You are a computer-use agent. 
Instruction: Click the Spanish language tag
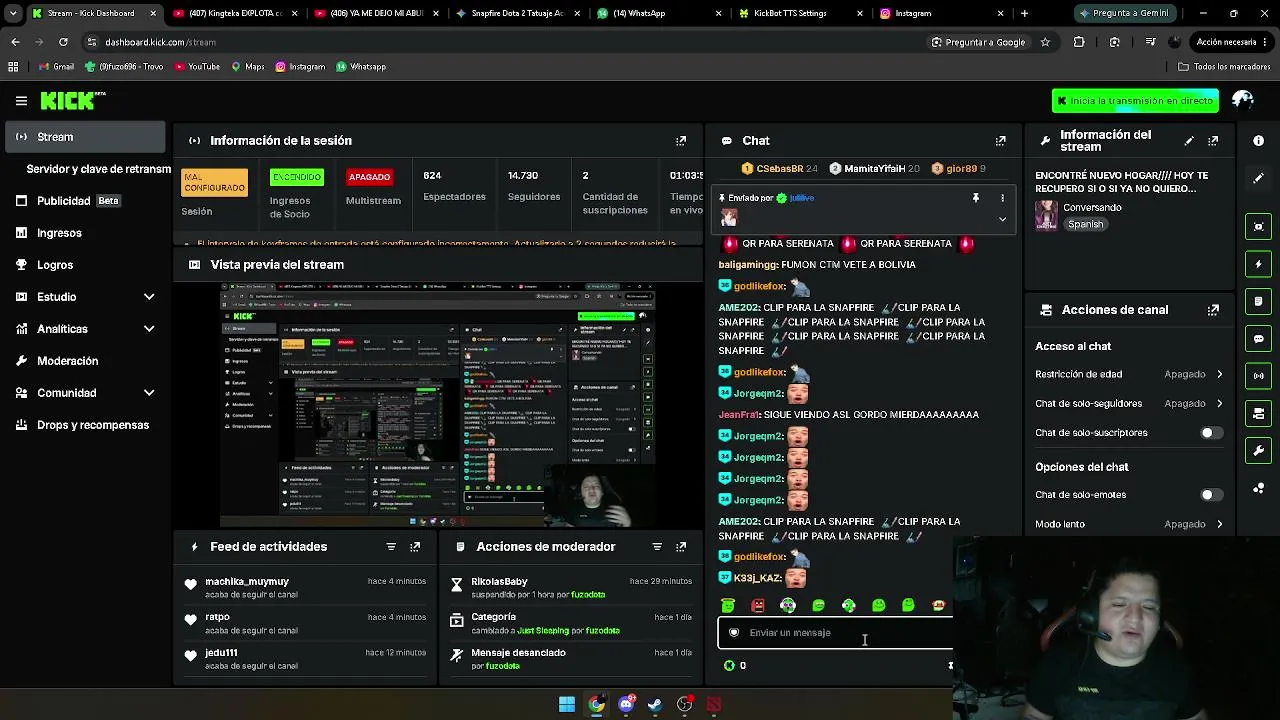(1085, 224)
